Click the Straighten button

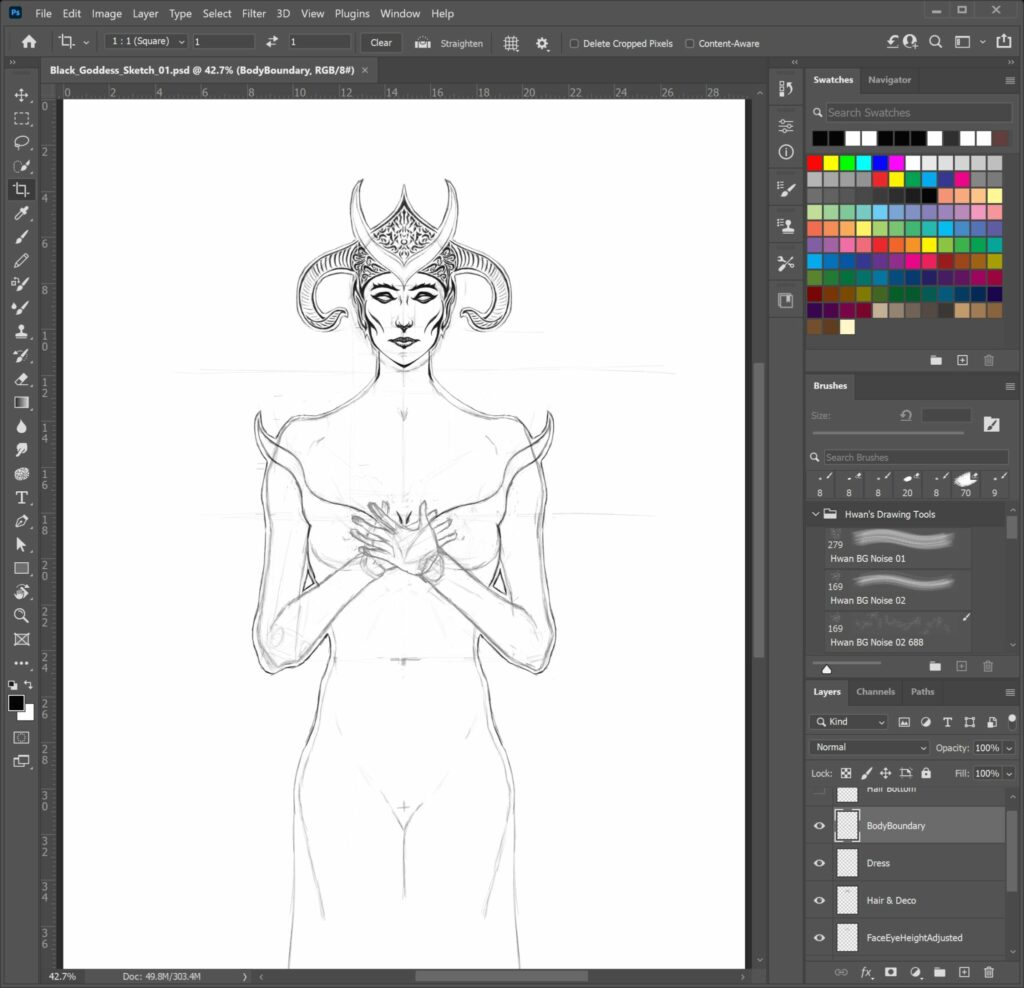450,43
